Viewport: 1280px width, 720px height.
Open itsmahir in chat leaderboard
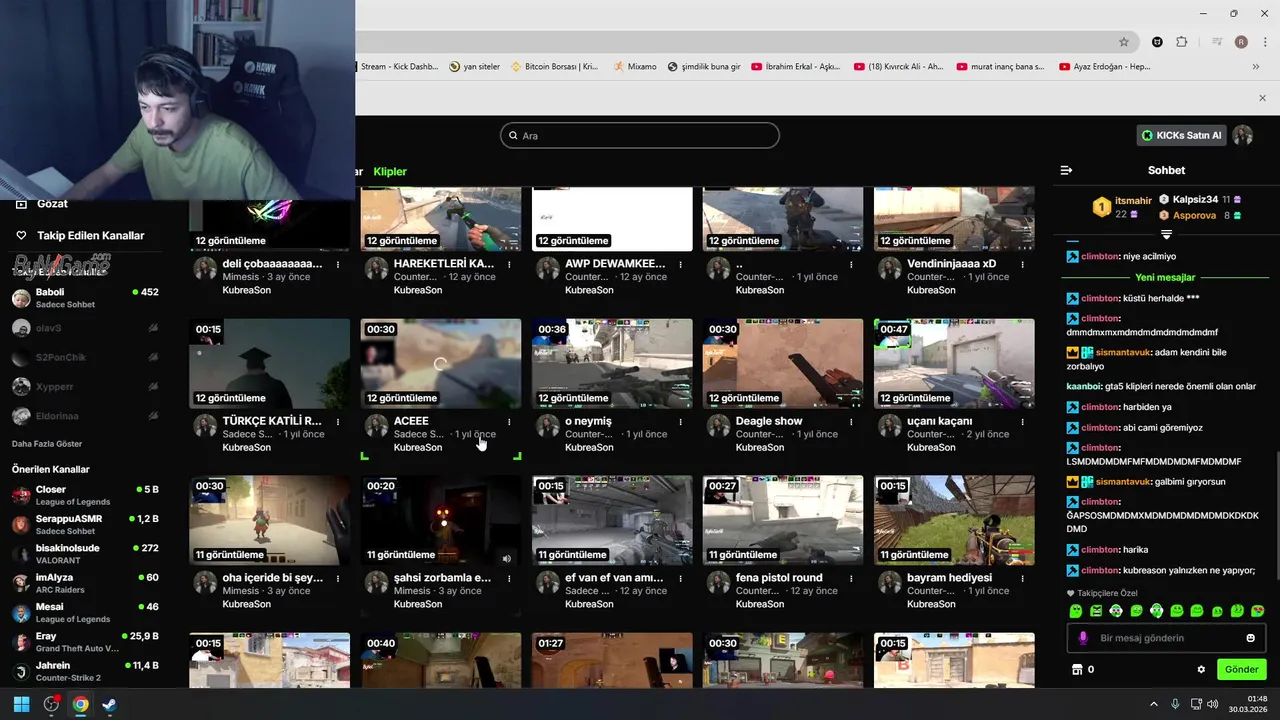click(1134, 201)
